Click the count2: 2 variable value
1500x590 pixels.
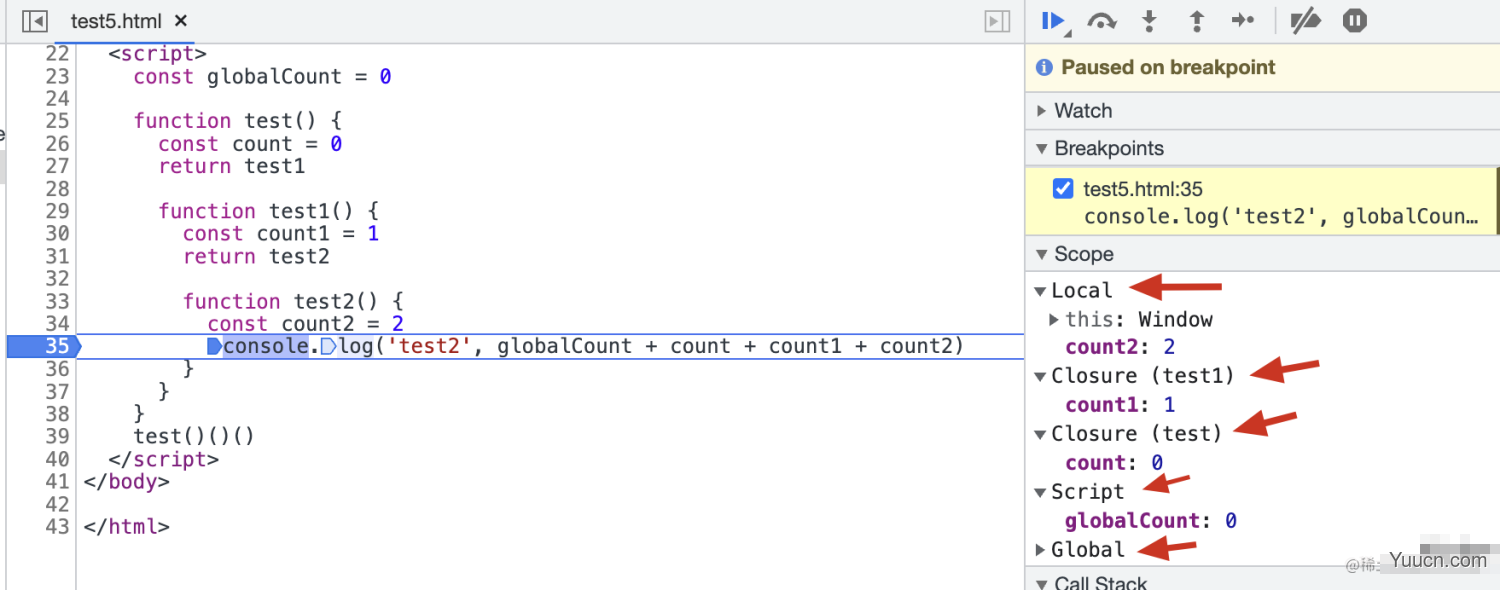pos(1169,348)
